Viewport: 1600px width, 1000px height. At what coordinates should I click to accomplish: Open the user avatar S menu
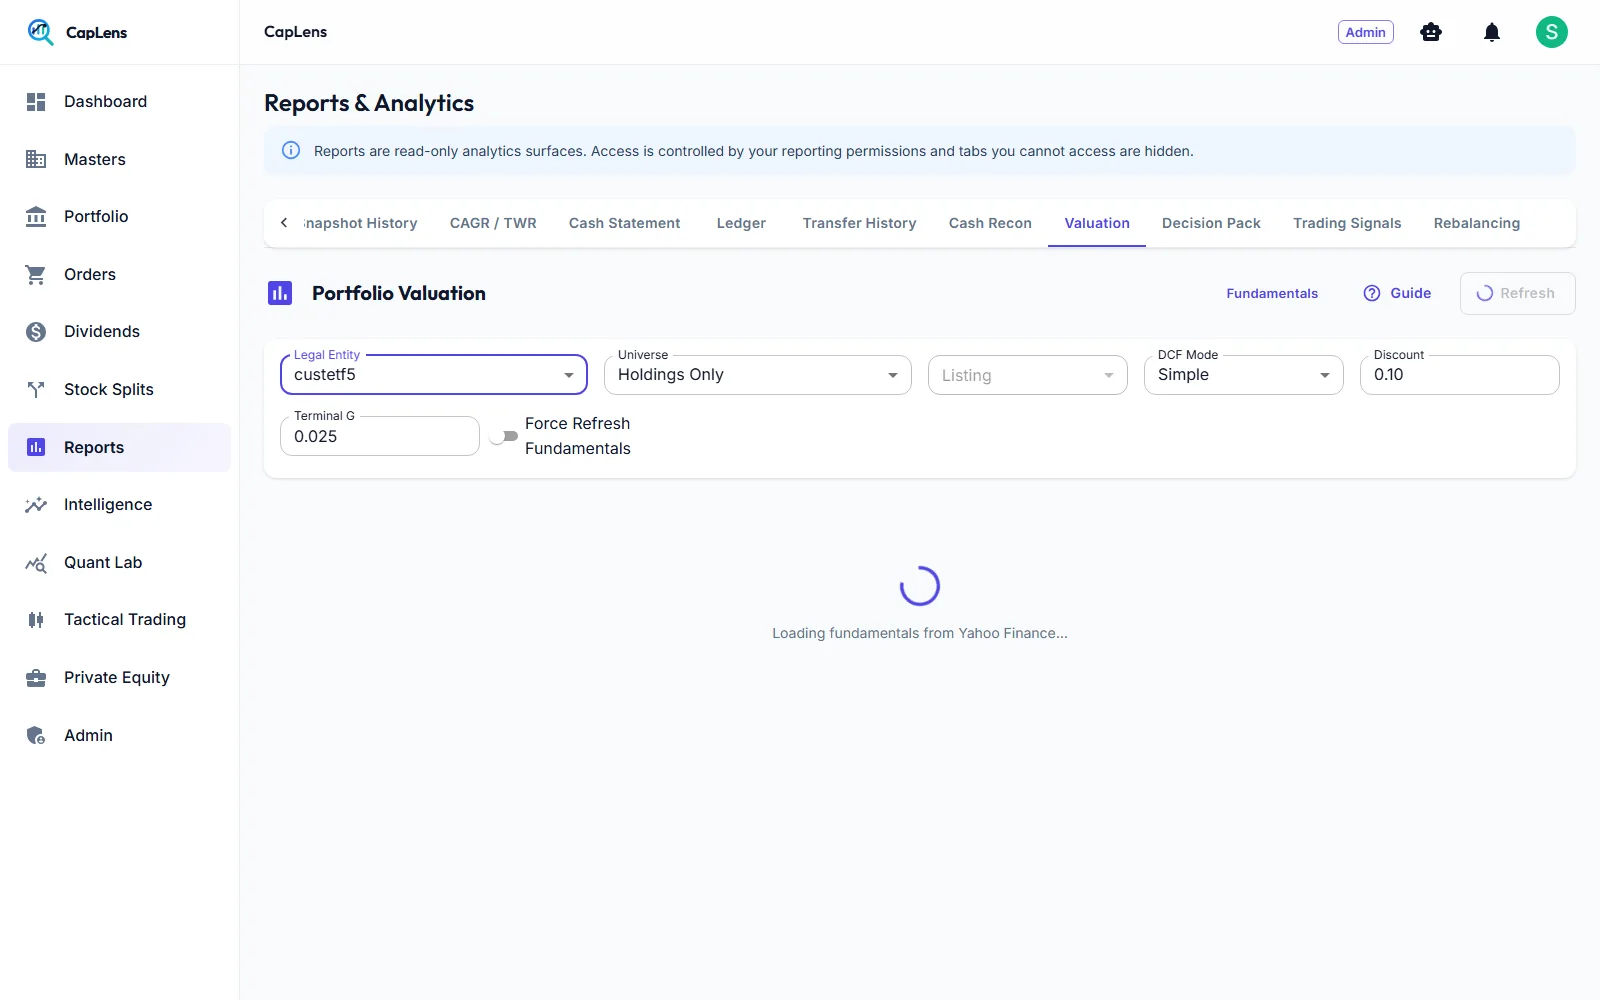click(1552, 32)
